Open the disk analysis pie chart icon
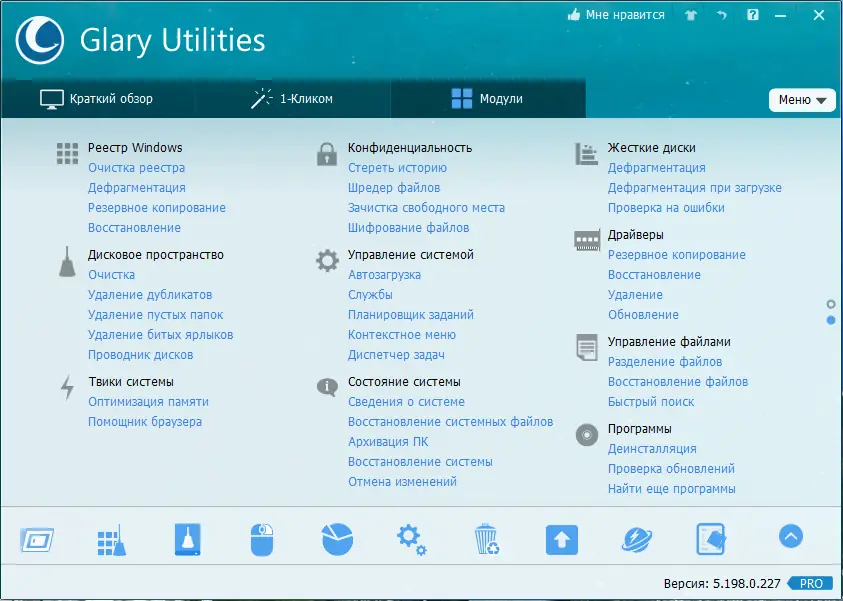Viewport: 843px width, 601px height. tap(337, 539)
